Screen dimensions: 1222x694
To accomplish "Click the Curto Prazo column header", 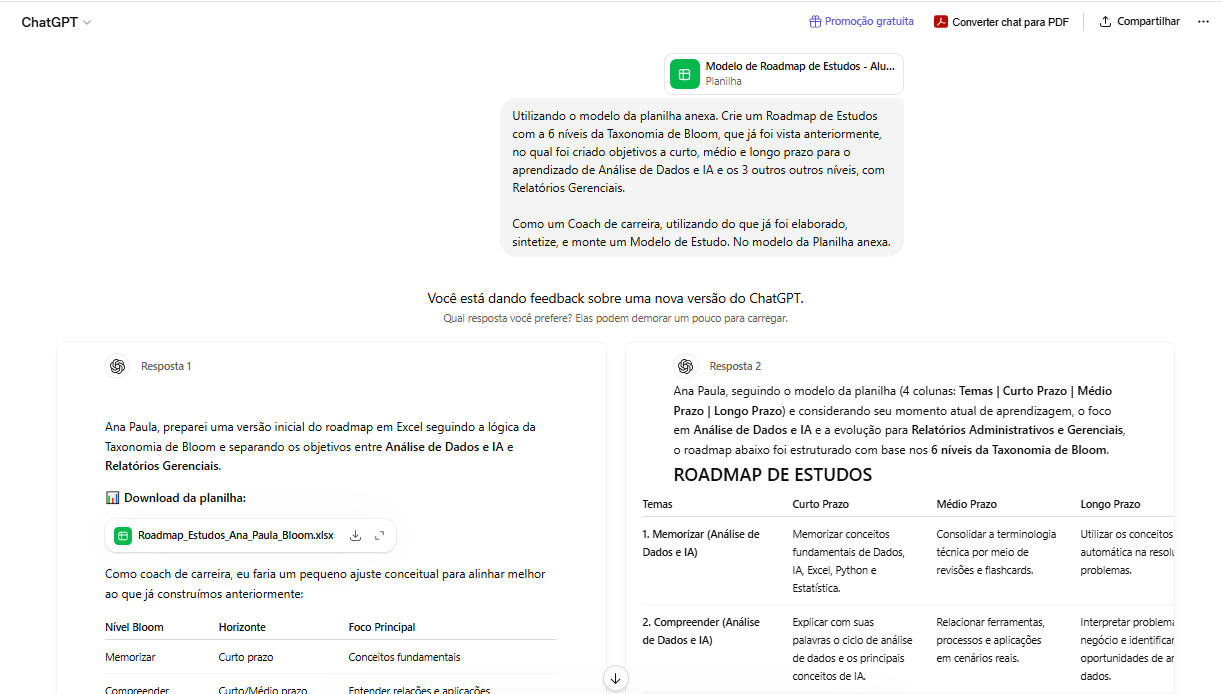I will [820, 504].
